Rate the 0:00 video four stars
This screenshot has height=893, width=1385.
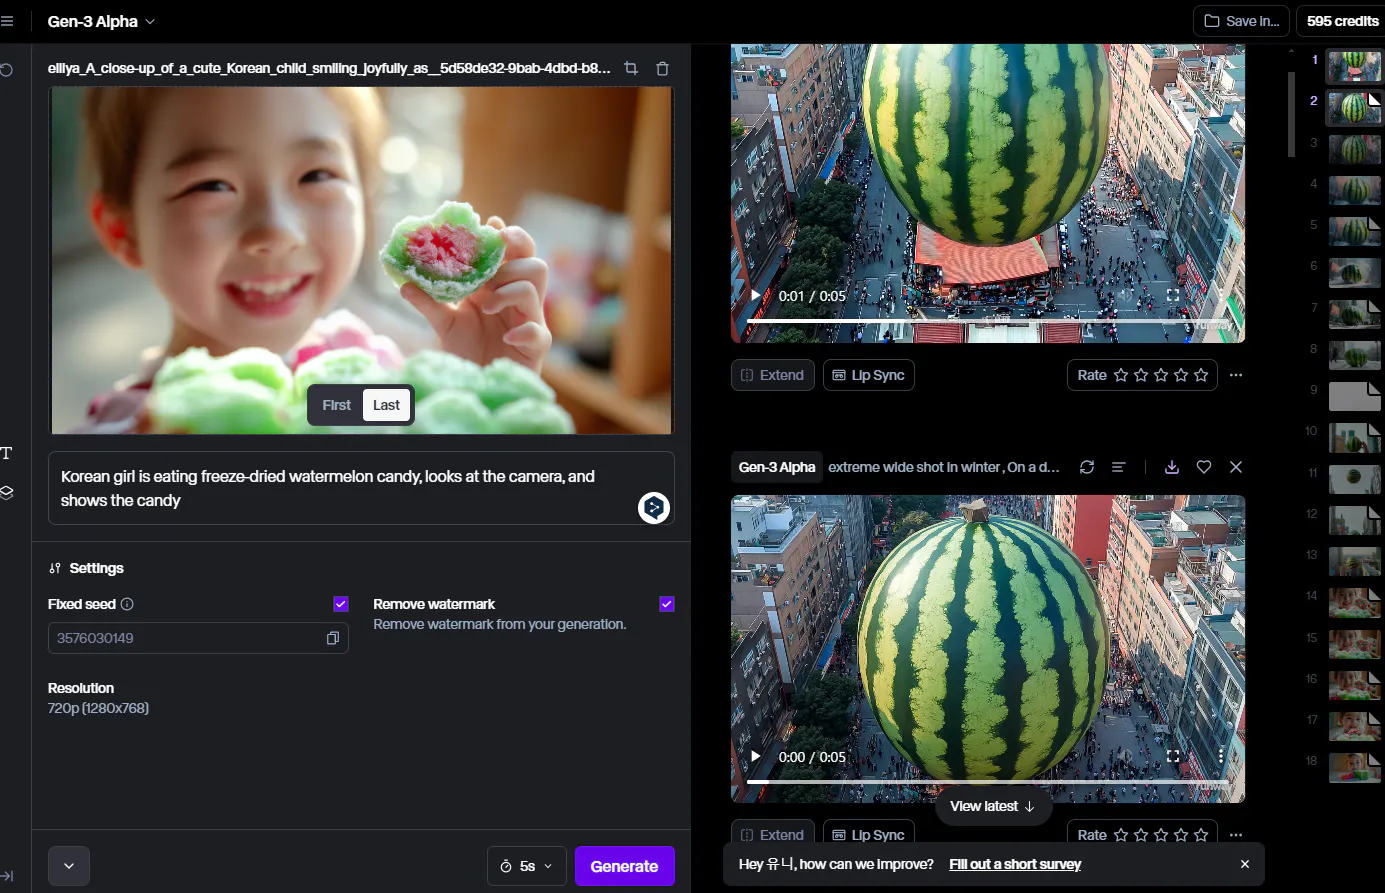click(x=1181, y=835)
